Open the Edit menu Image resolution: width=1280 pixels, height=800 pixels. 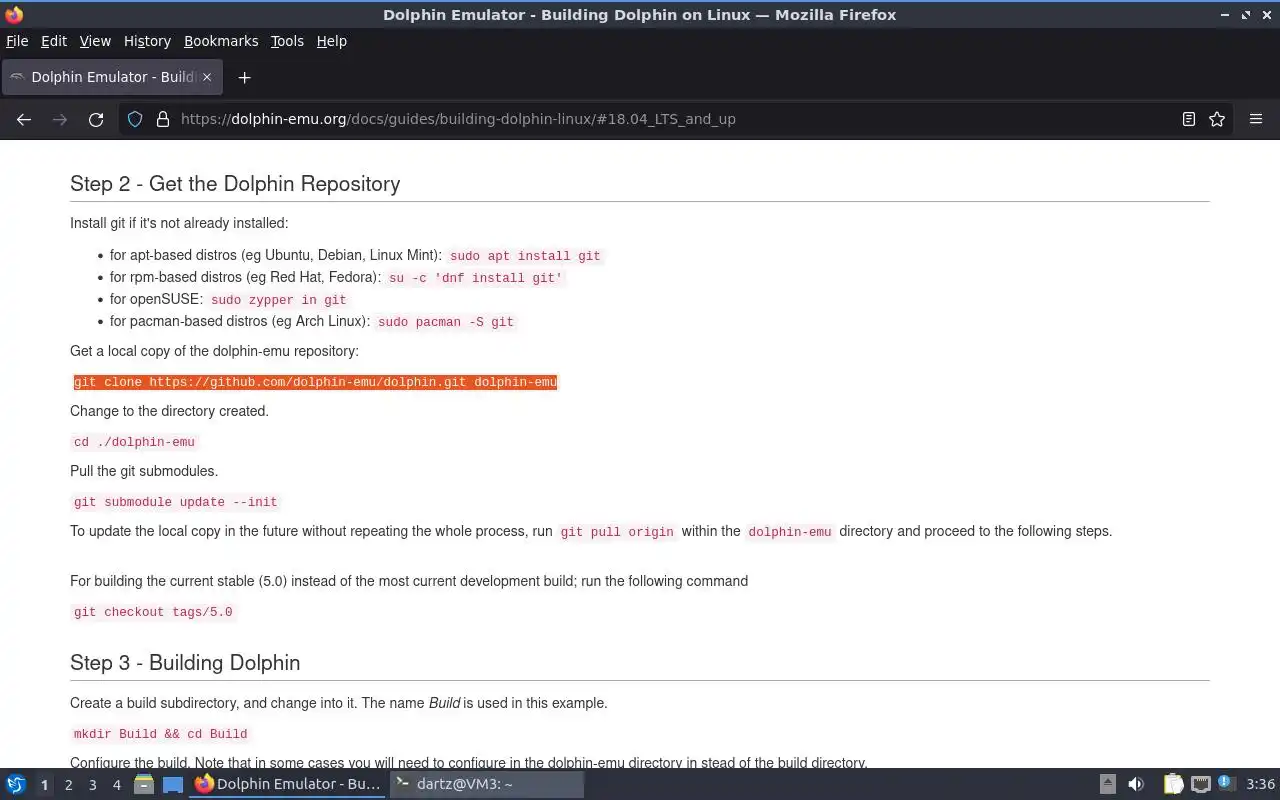tap(54, 41)
